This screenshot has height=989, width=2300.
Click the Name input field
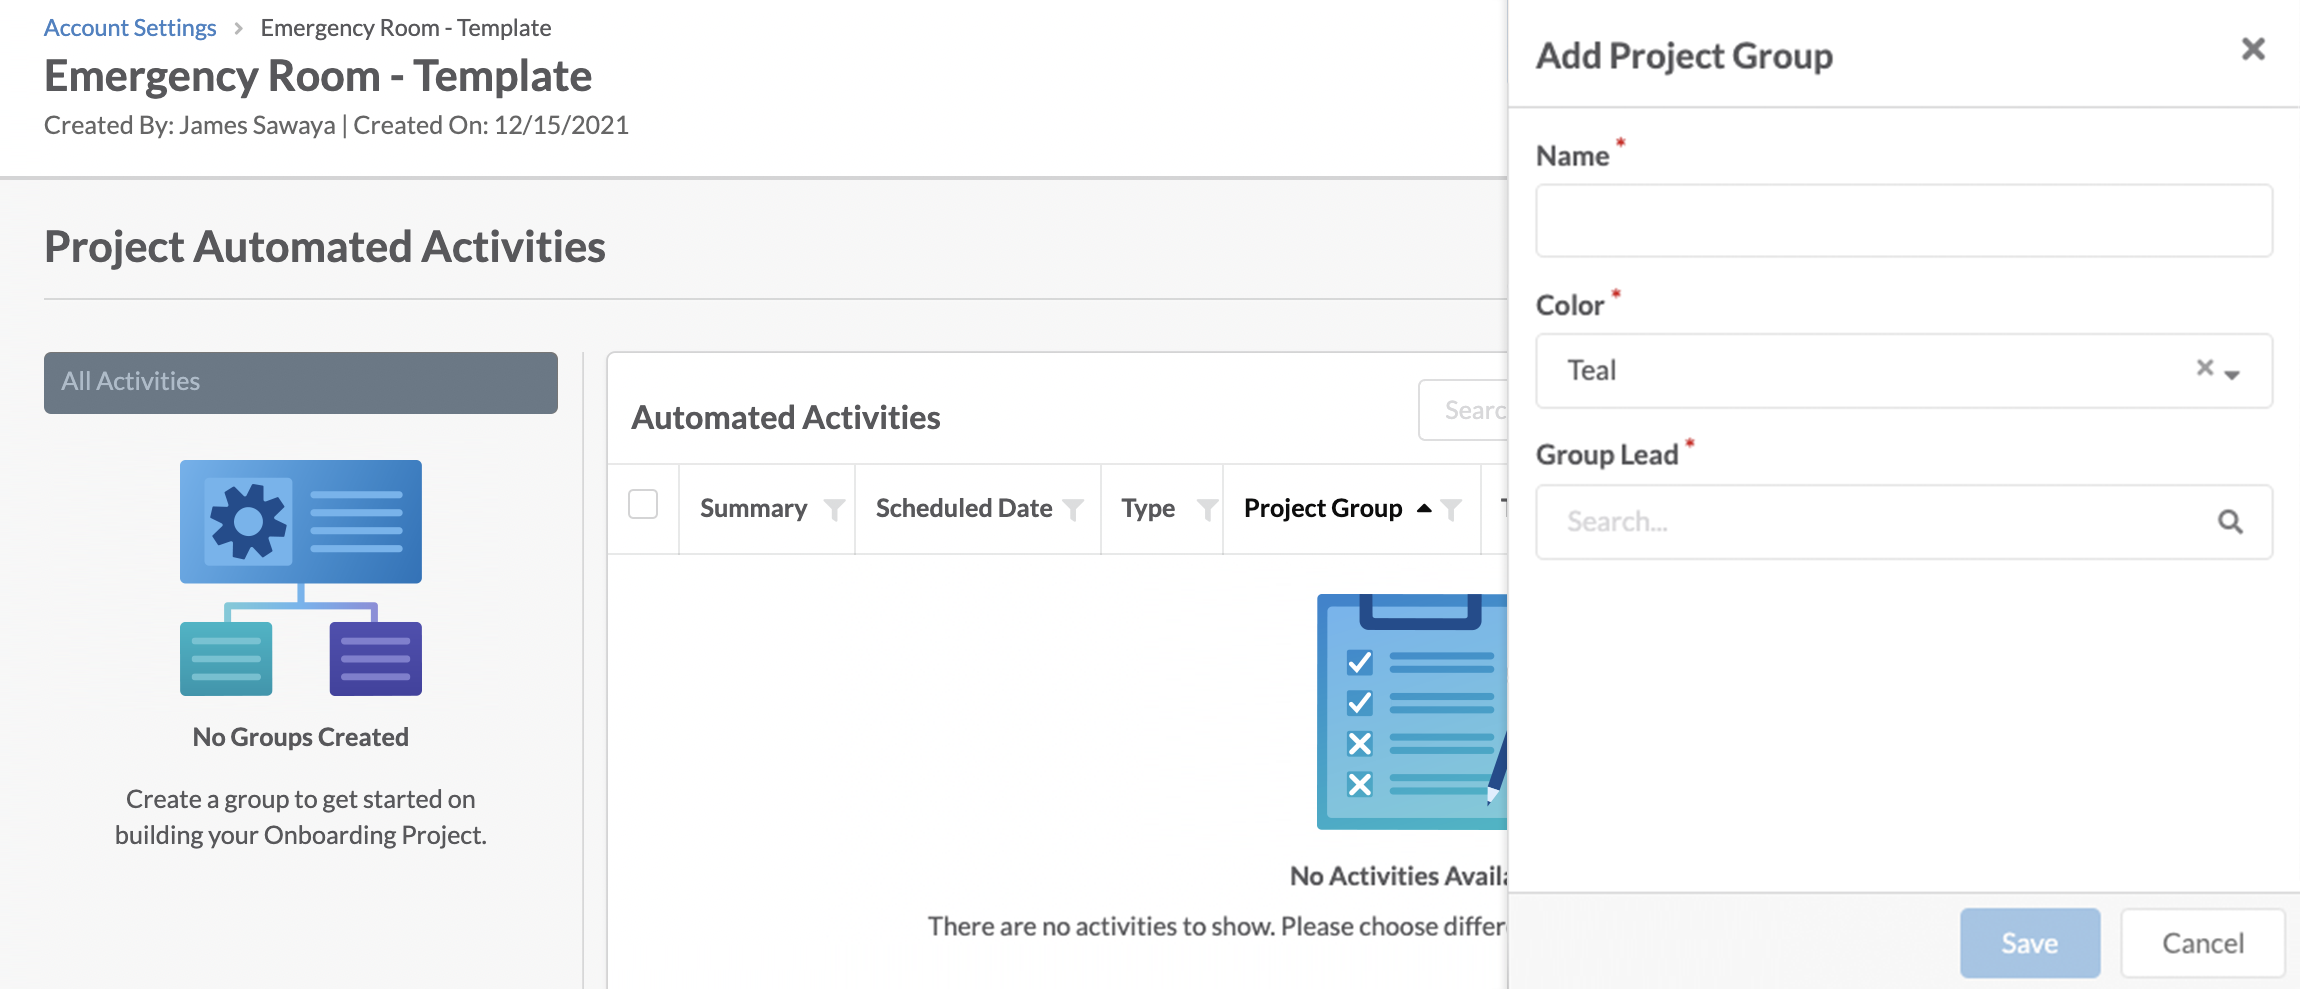1904,220
